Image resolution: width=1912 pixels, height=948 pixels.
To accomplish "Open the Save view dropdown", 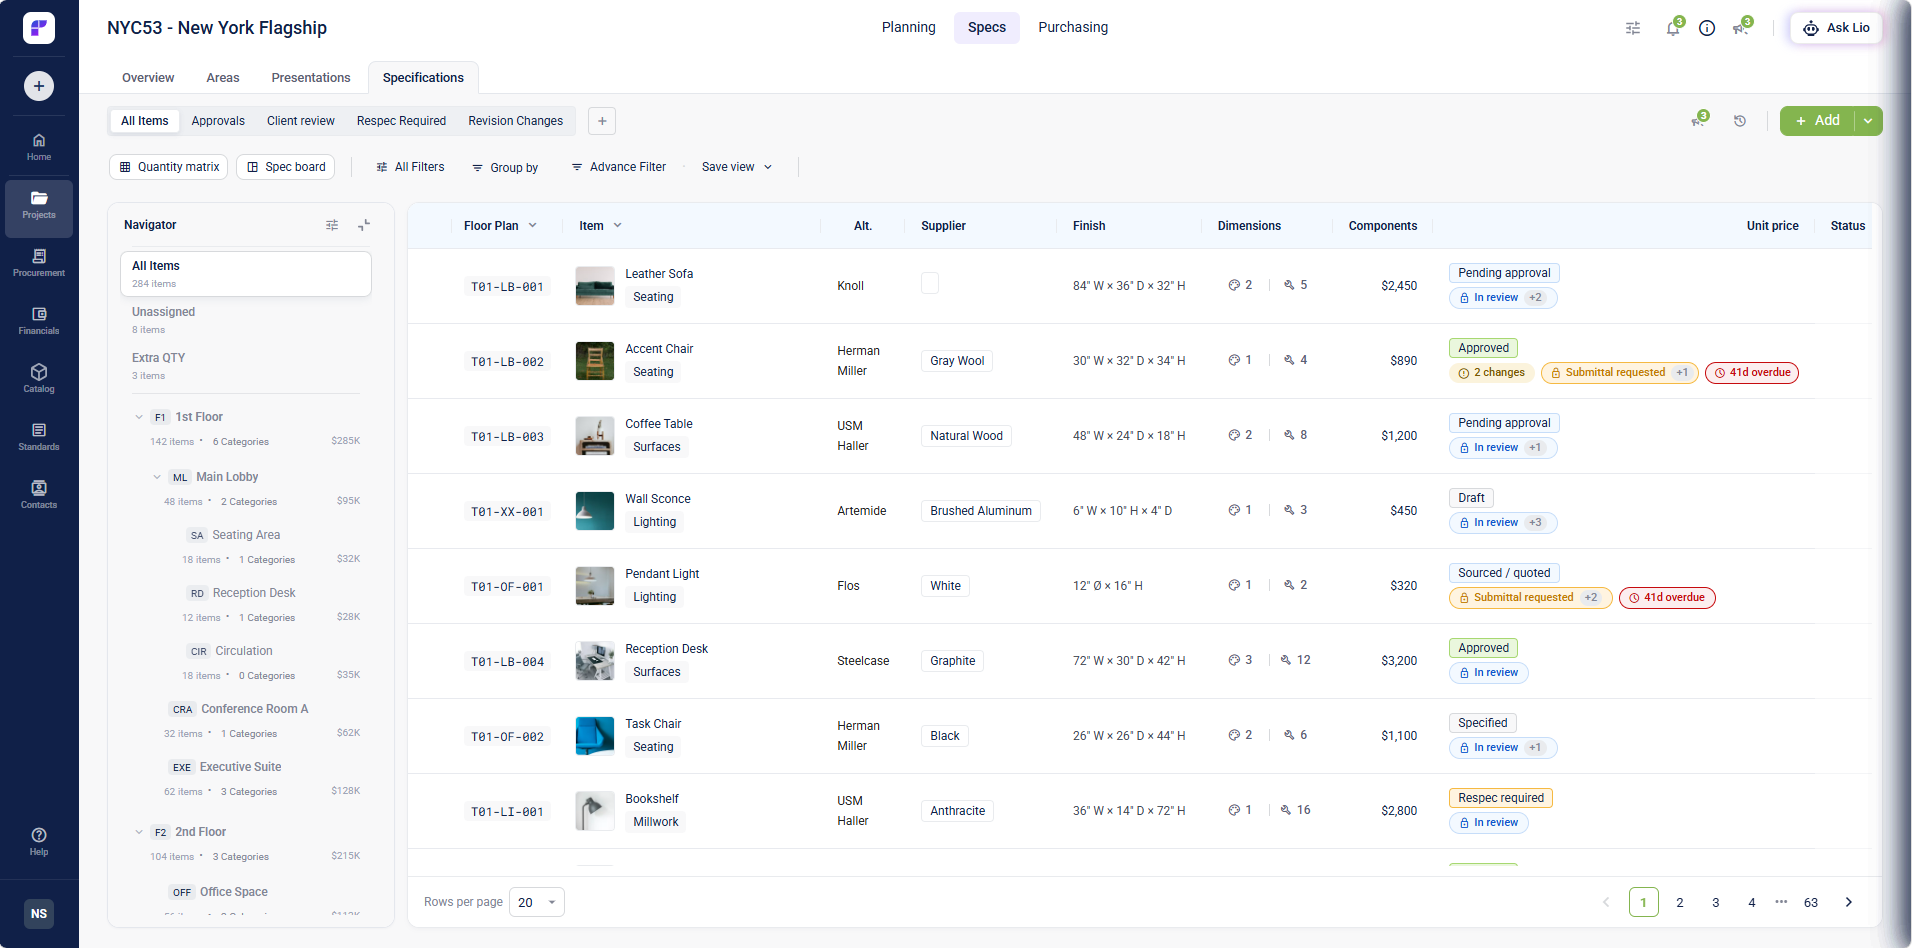I will tap(737, 167).
